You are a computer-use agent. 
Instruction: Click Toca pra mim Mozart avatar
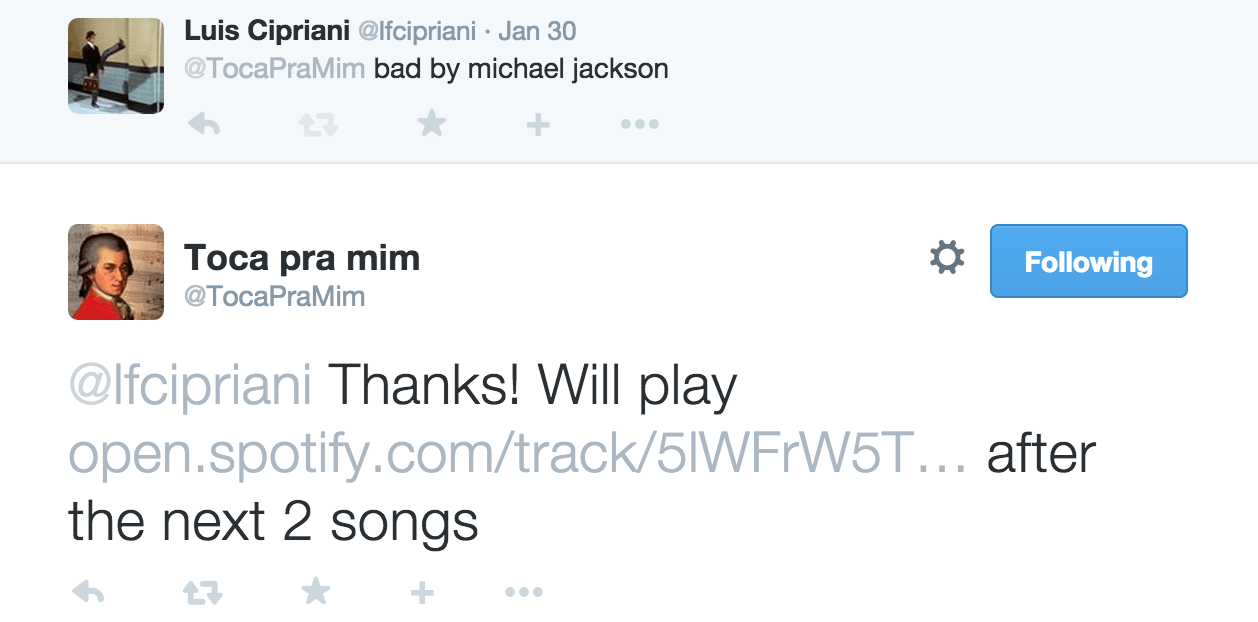click(x=116, y=272)
